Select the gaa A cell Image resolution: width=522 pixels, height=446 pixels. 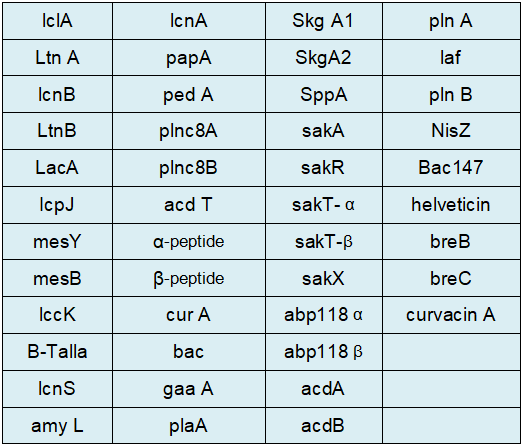pos(189,389)
